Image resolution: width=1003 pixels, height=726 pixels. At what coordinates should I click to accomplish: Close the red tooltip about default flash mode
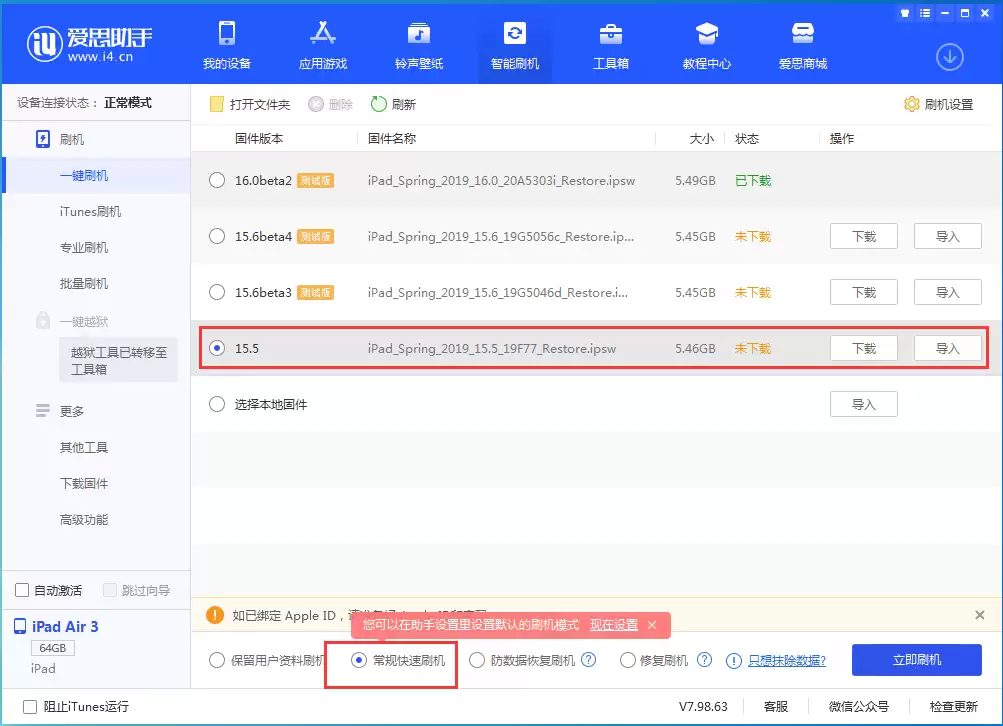pyautogui.click(x=652, y=625)
